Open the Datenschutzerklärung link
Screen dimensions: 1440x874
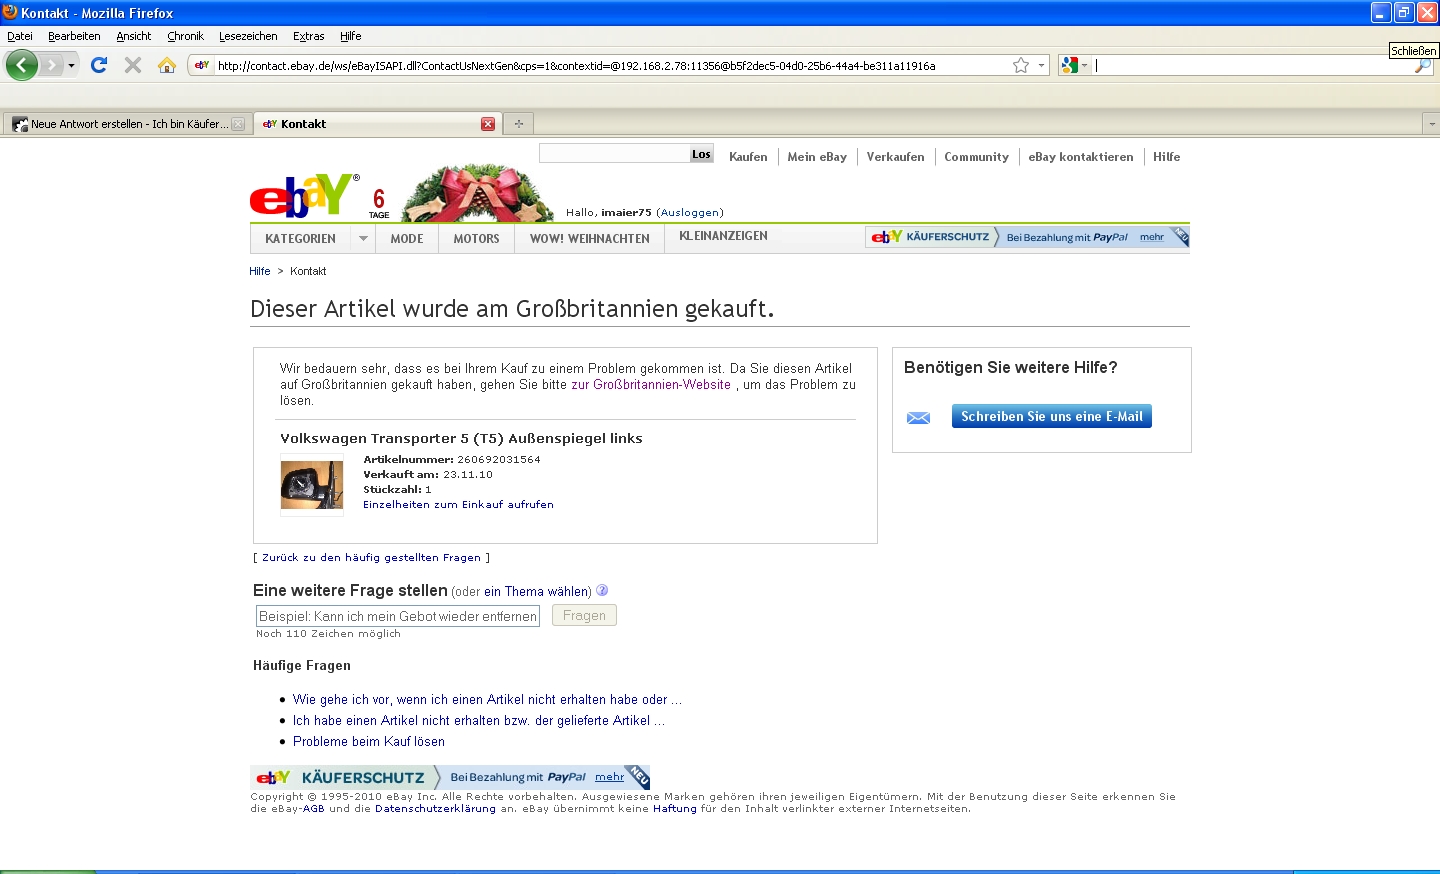pyautogui.click(x=435, y=809)
